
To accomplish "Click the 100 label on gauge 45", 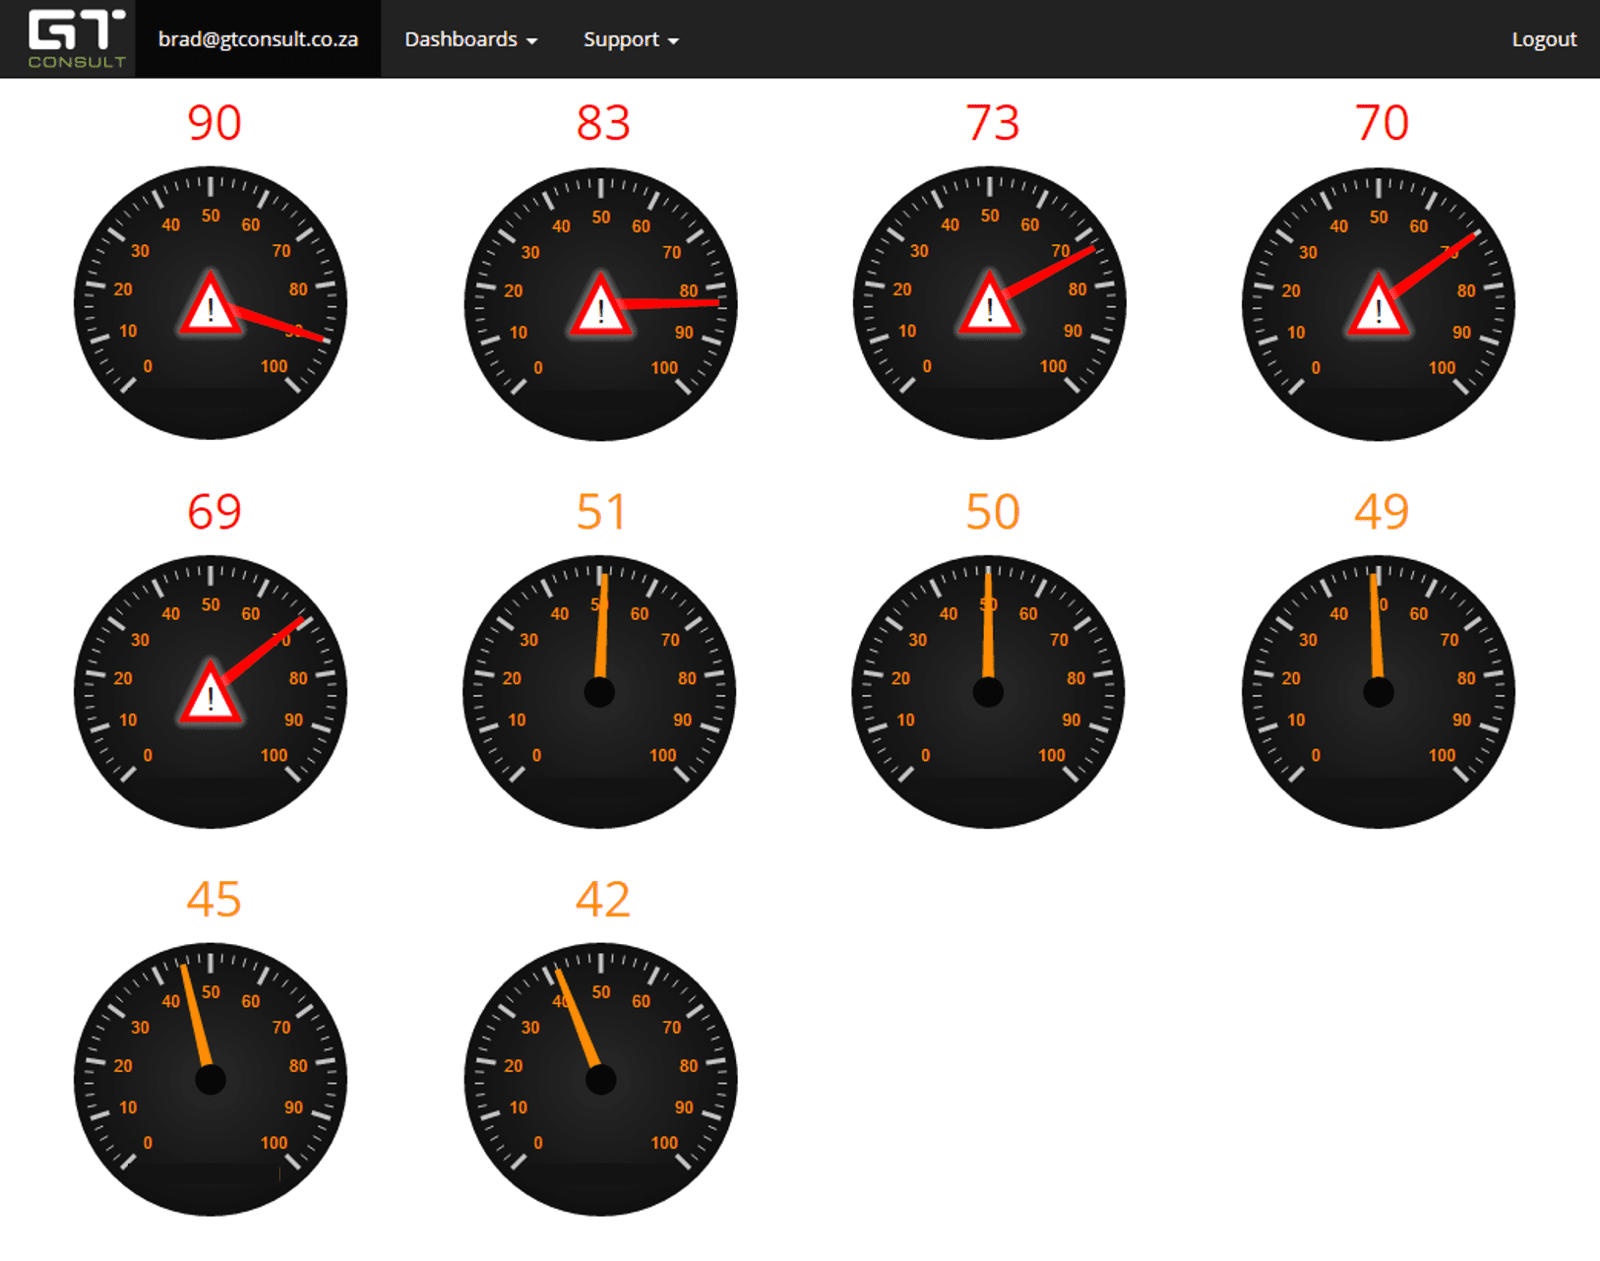I will tap(273, 1143).
